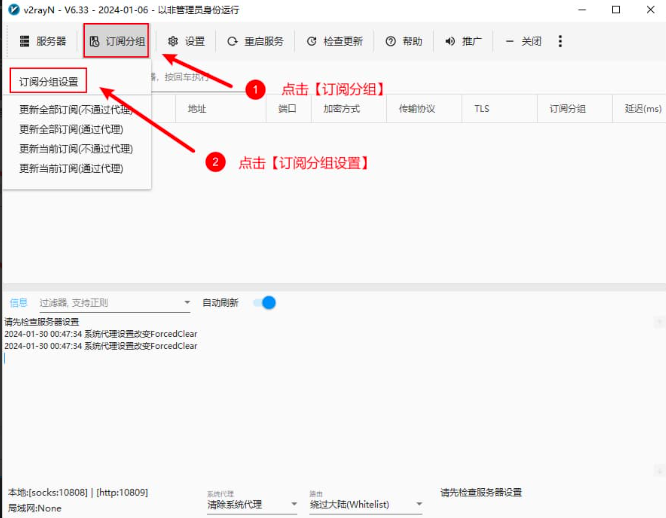This screenshot has height=518, width=666.
Task: Click the 信息 label in log panel
Action: pos(19,303)
